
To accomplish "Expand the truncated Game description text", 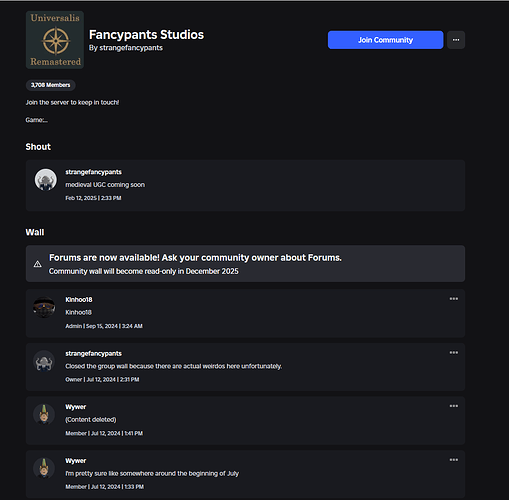I will (37, 120).
